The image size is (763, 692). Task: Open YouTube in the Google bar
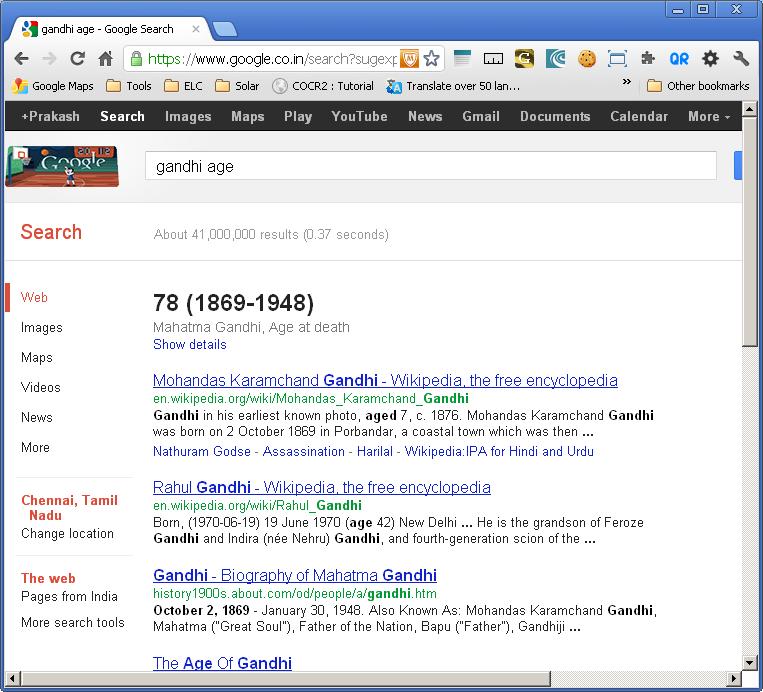click(x=360, y=116)
